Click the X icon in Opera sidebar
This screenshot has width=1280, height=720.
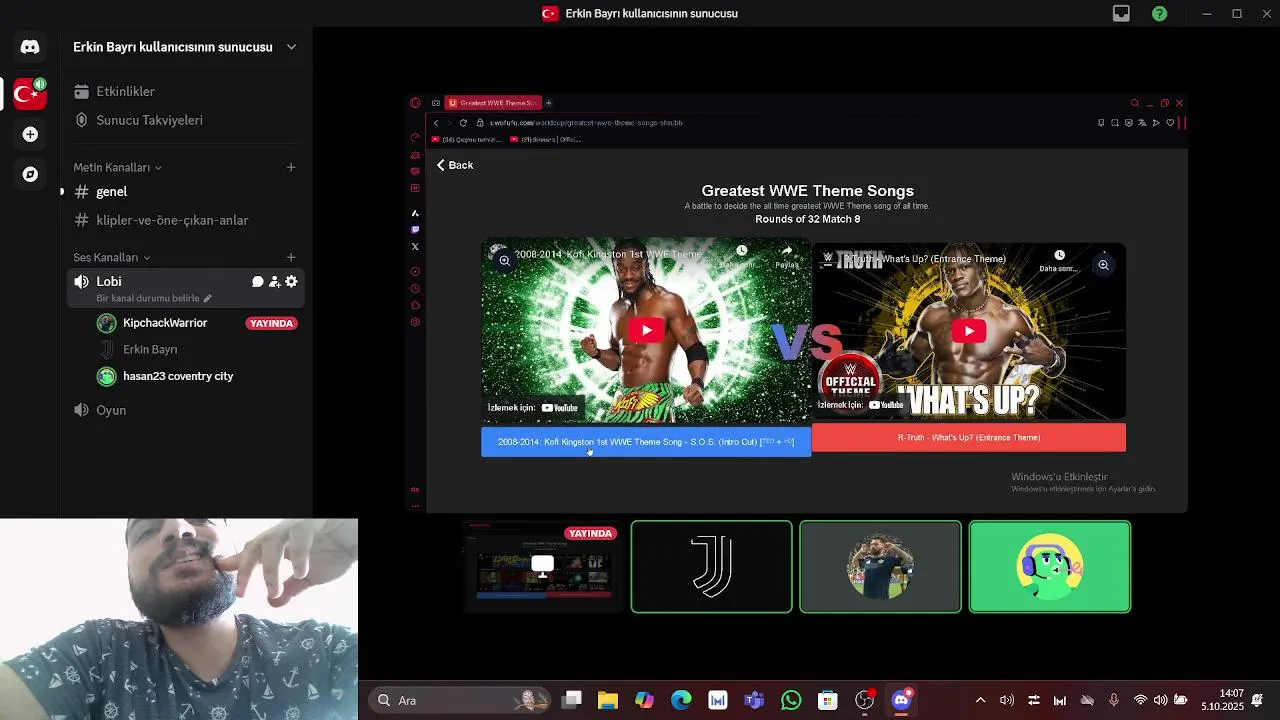click(415, 246)
